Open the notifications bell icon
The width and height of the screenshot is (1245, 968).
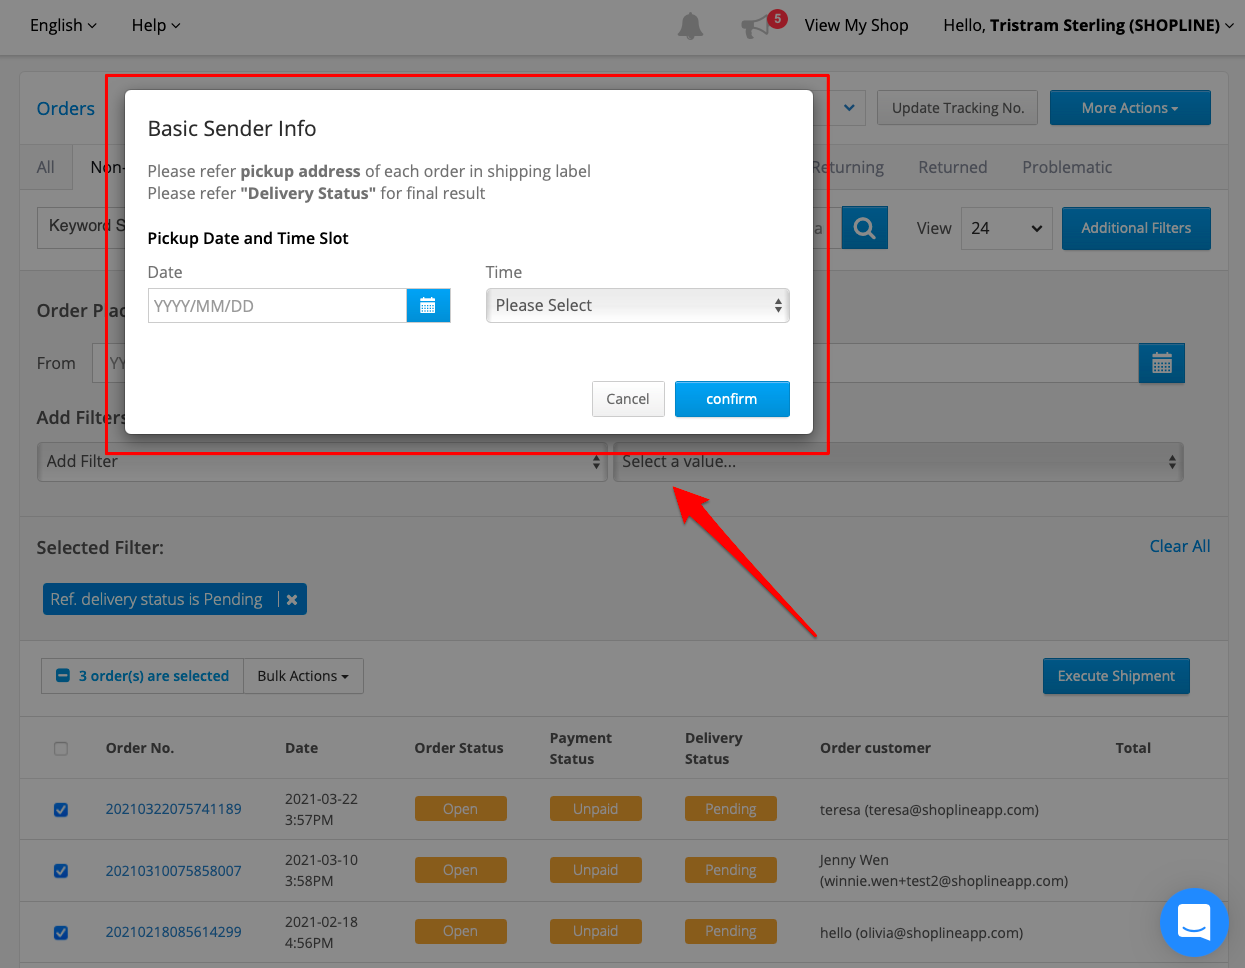(690, 26)
